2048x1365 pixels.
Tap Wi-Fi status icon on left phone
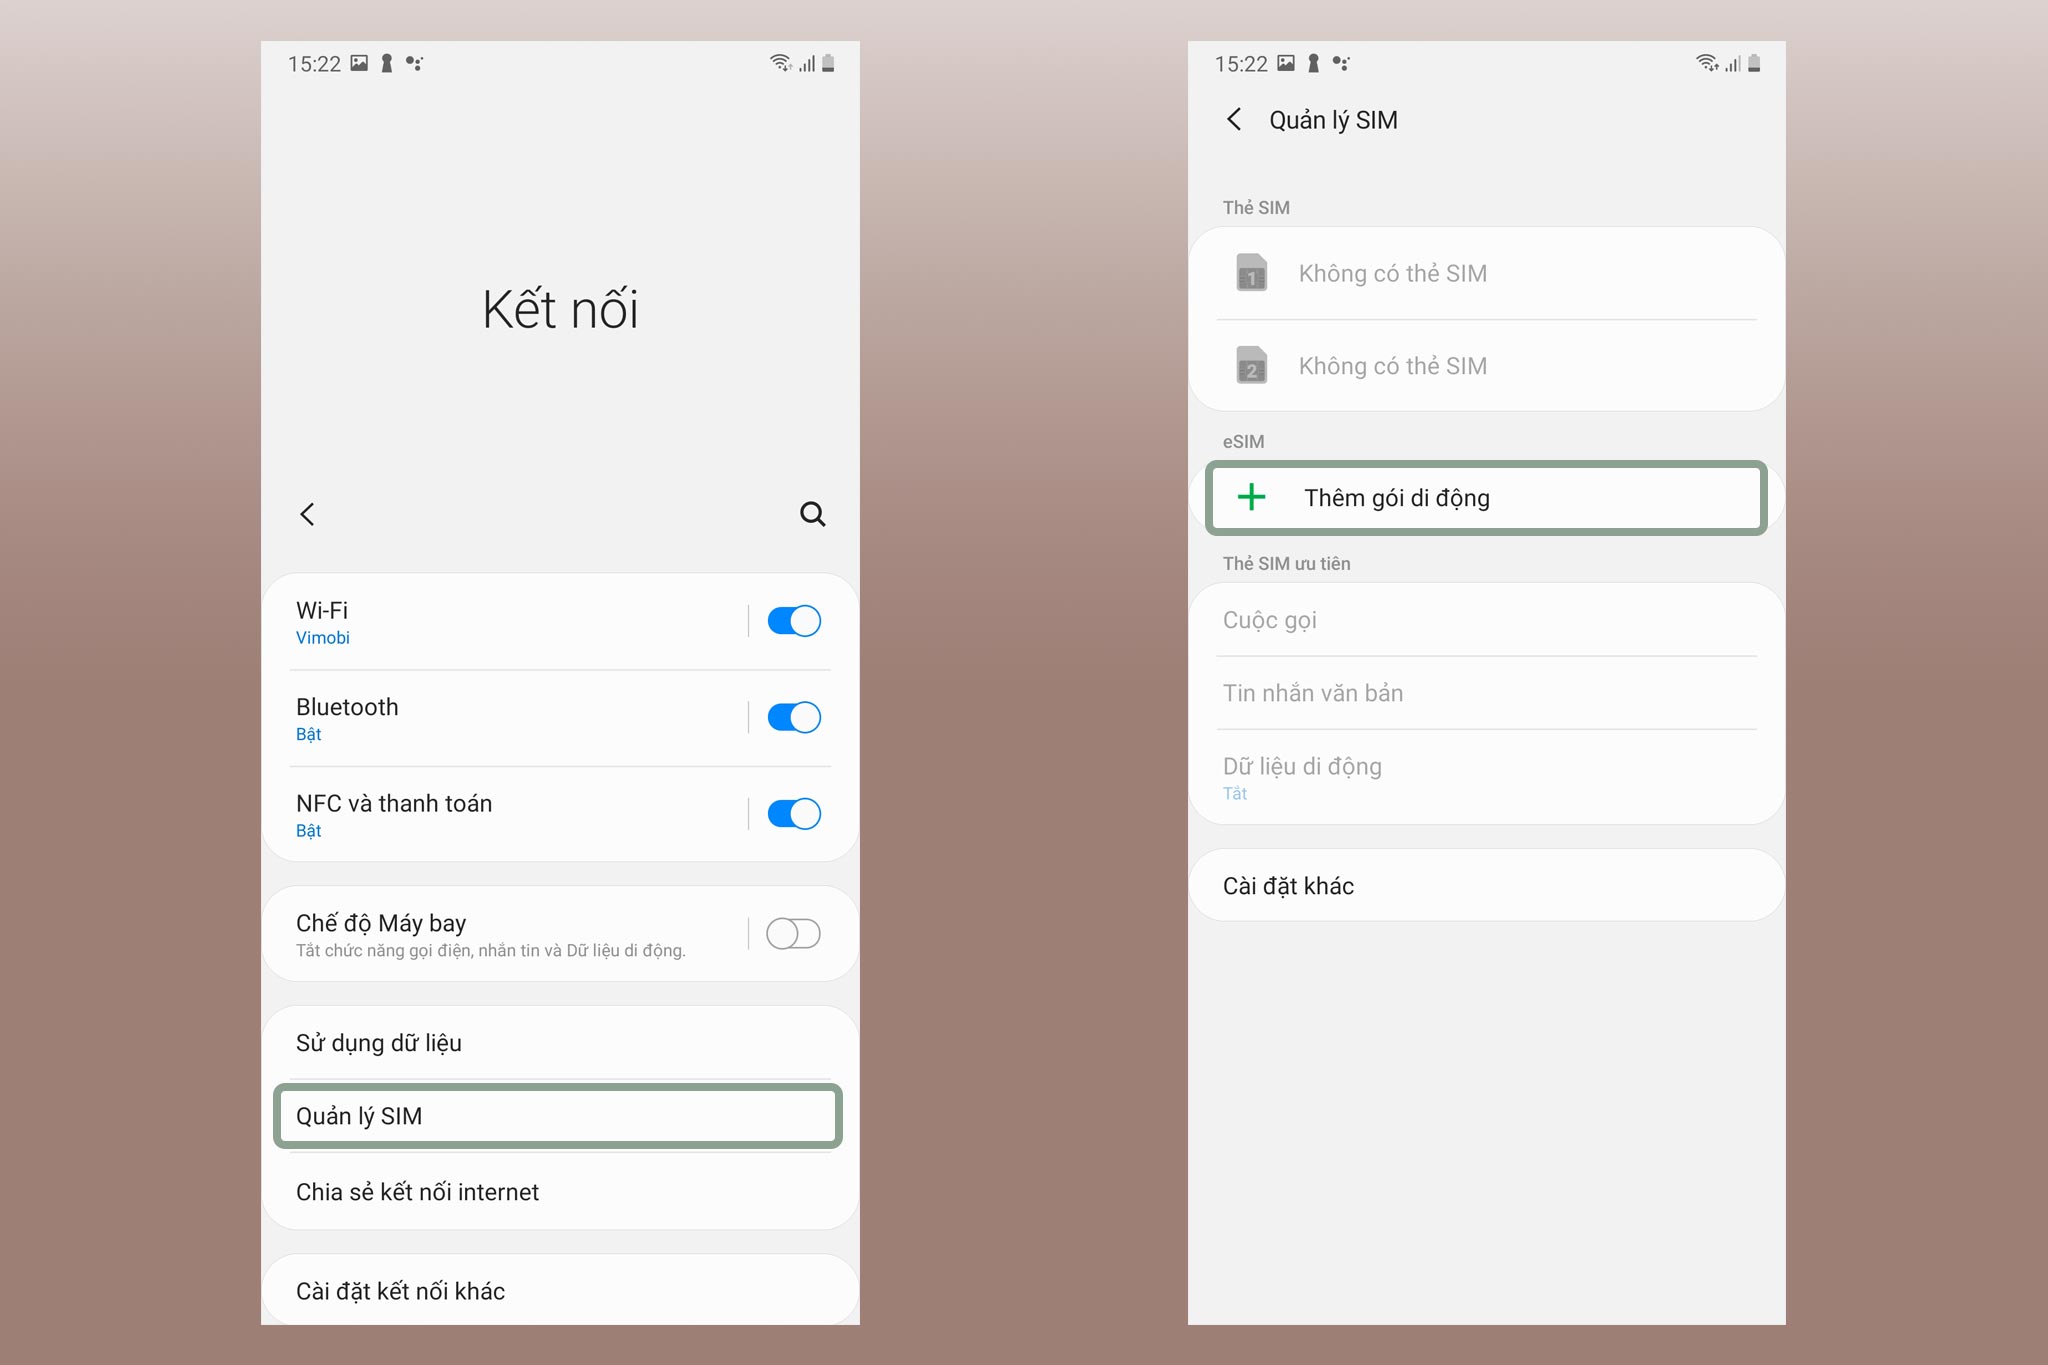[780, 63]
